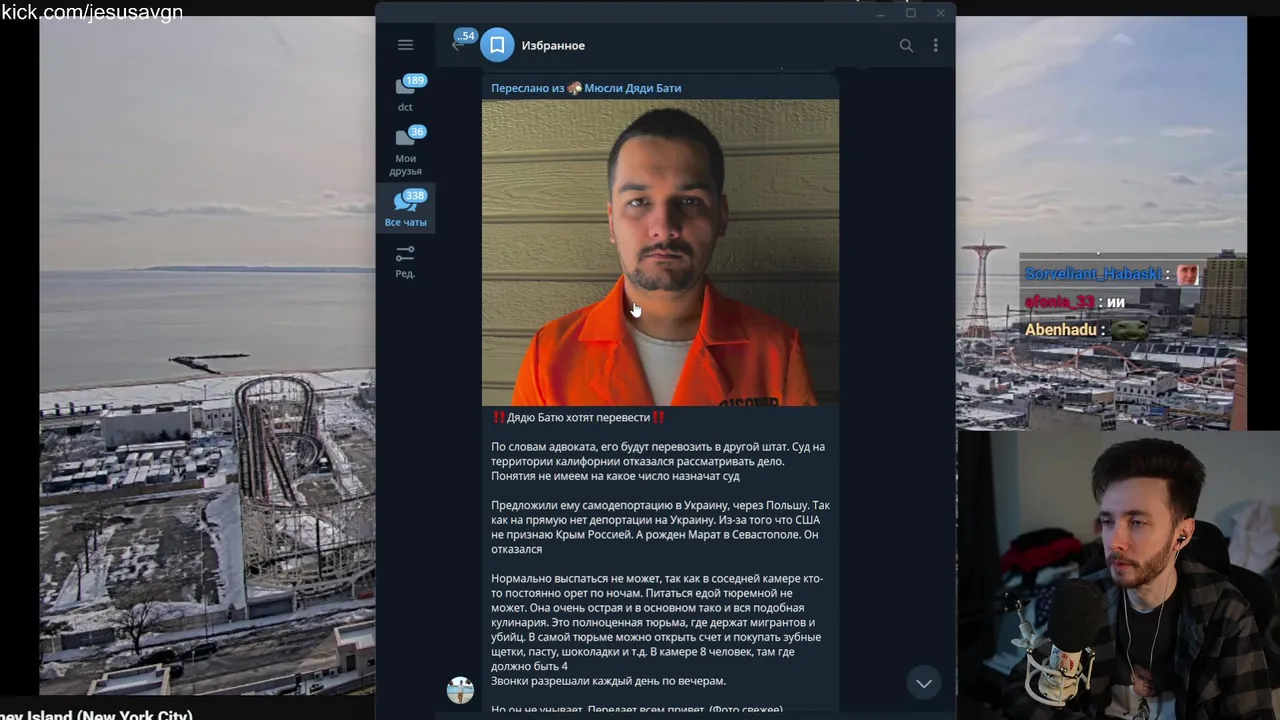Search inside the Избранное chat
This screenshot has width=1280, height=720.
coord(906,45)
